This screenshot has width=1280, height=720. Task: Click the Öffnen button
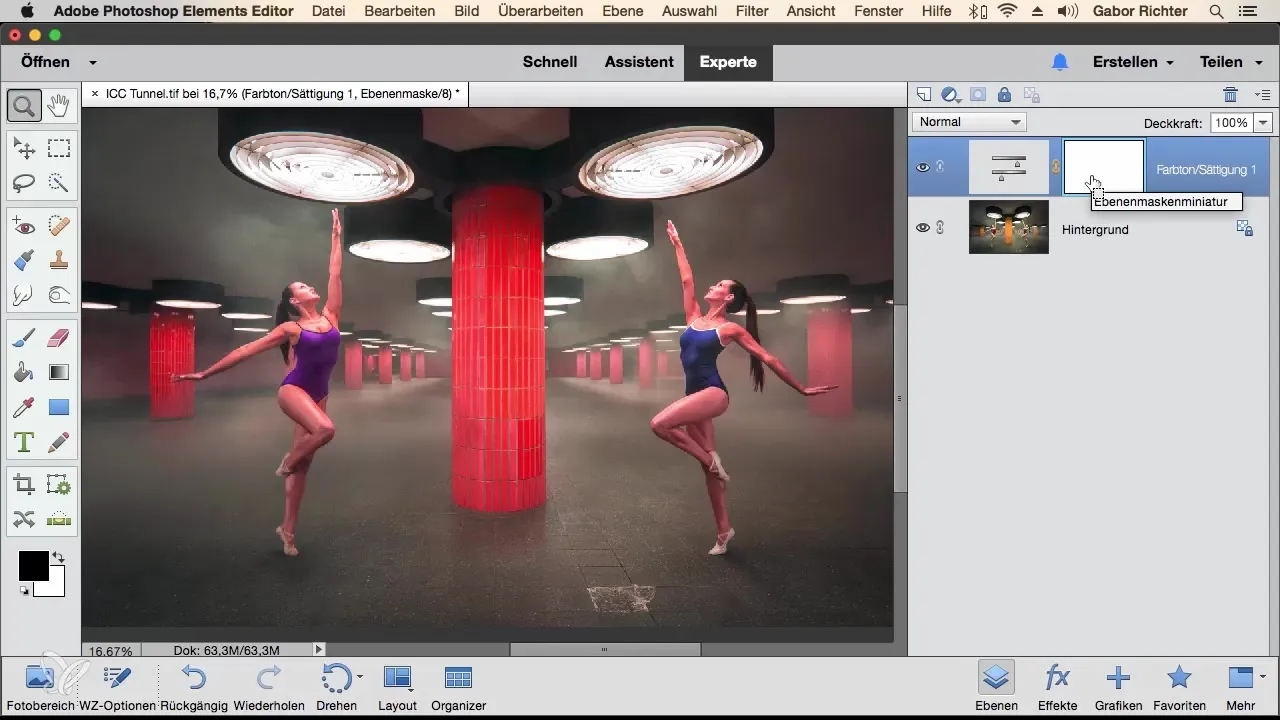pos(45,62)
